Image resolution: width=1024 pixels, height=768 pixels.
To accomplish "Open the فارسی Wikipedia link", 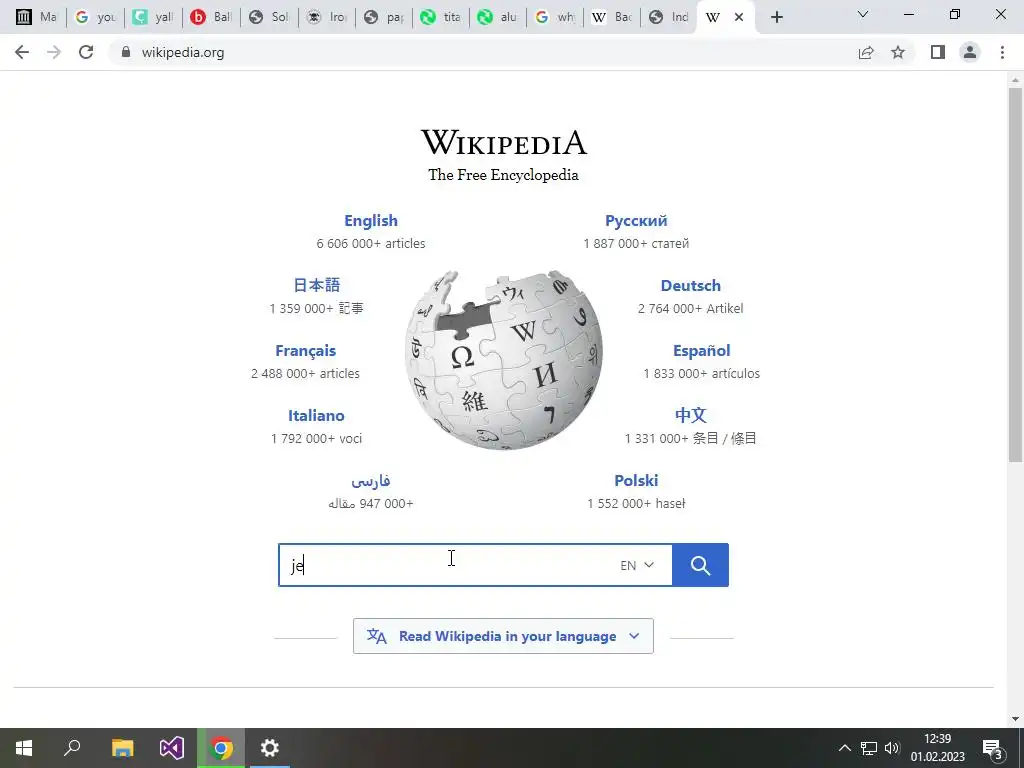I will (x=371, y=481).
